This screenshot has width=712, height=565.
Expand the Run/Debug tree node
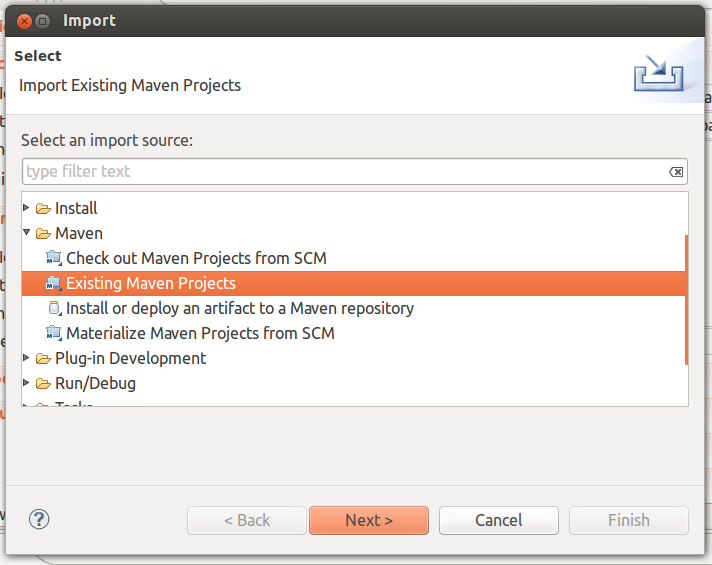(26, 382)
